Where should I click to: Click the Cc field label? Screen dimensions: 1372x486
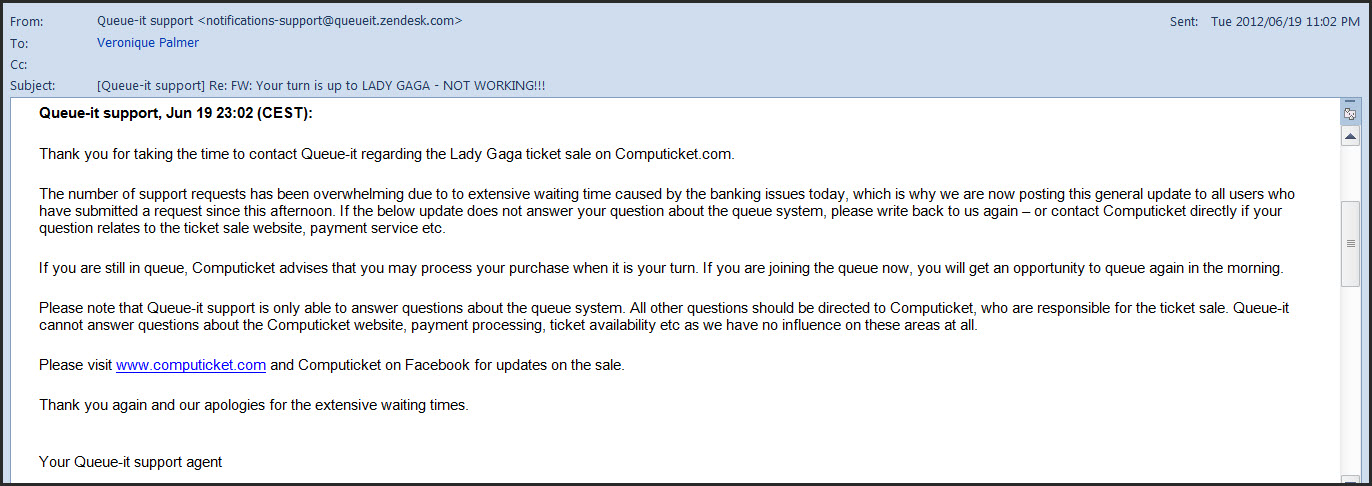(x=19, y=64)
